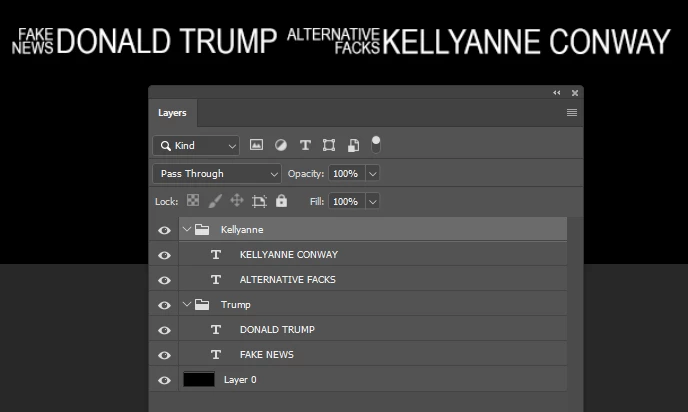Filter layers by smart object icon

(x=353, y=145)
